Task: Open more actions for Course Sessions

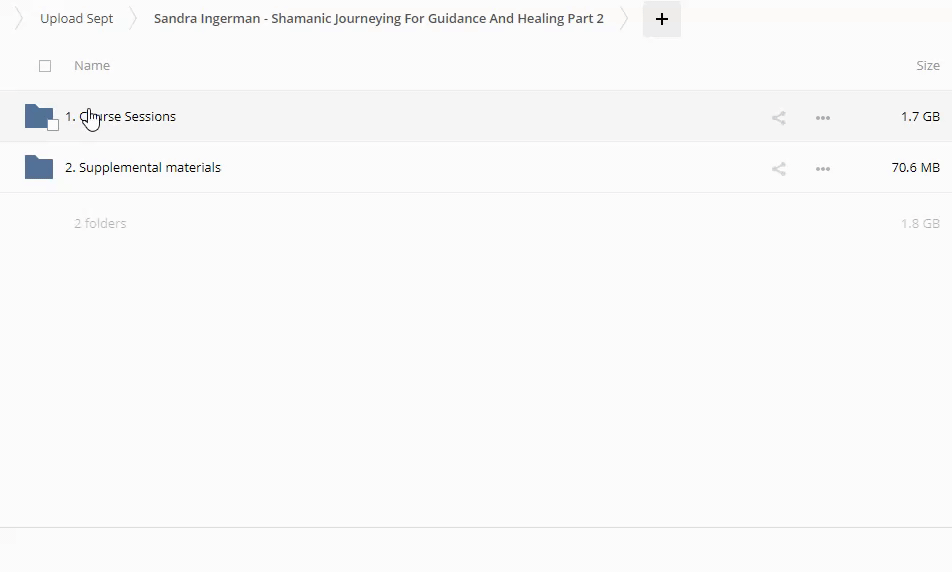Action: click(x=822, y=118)
